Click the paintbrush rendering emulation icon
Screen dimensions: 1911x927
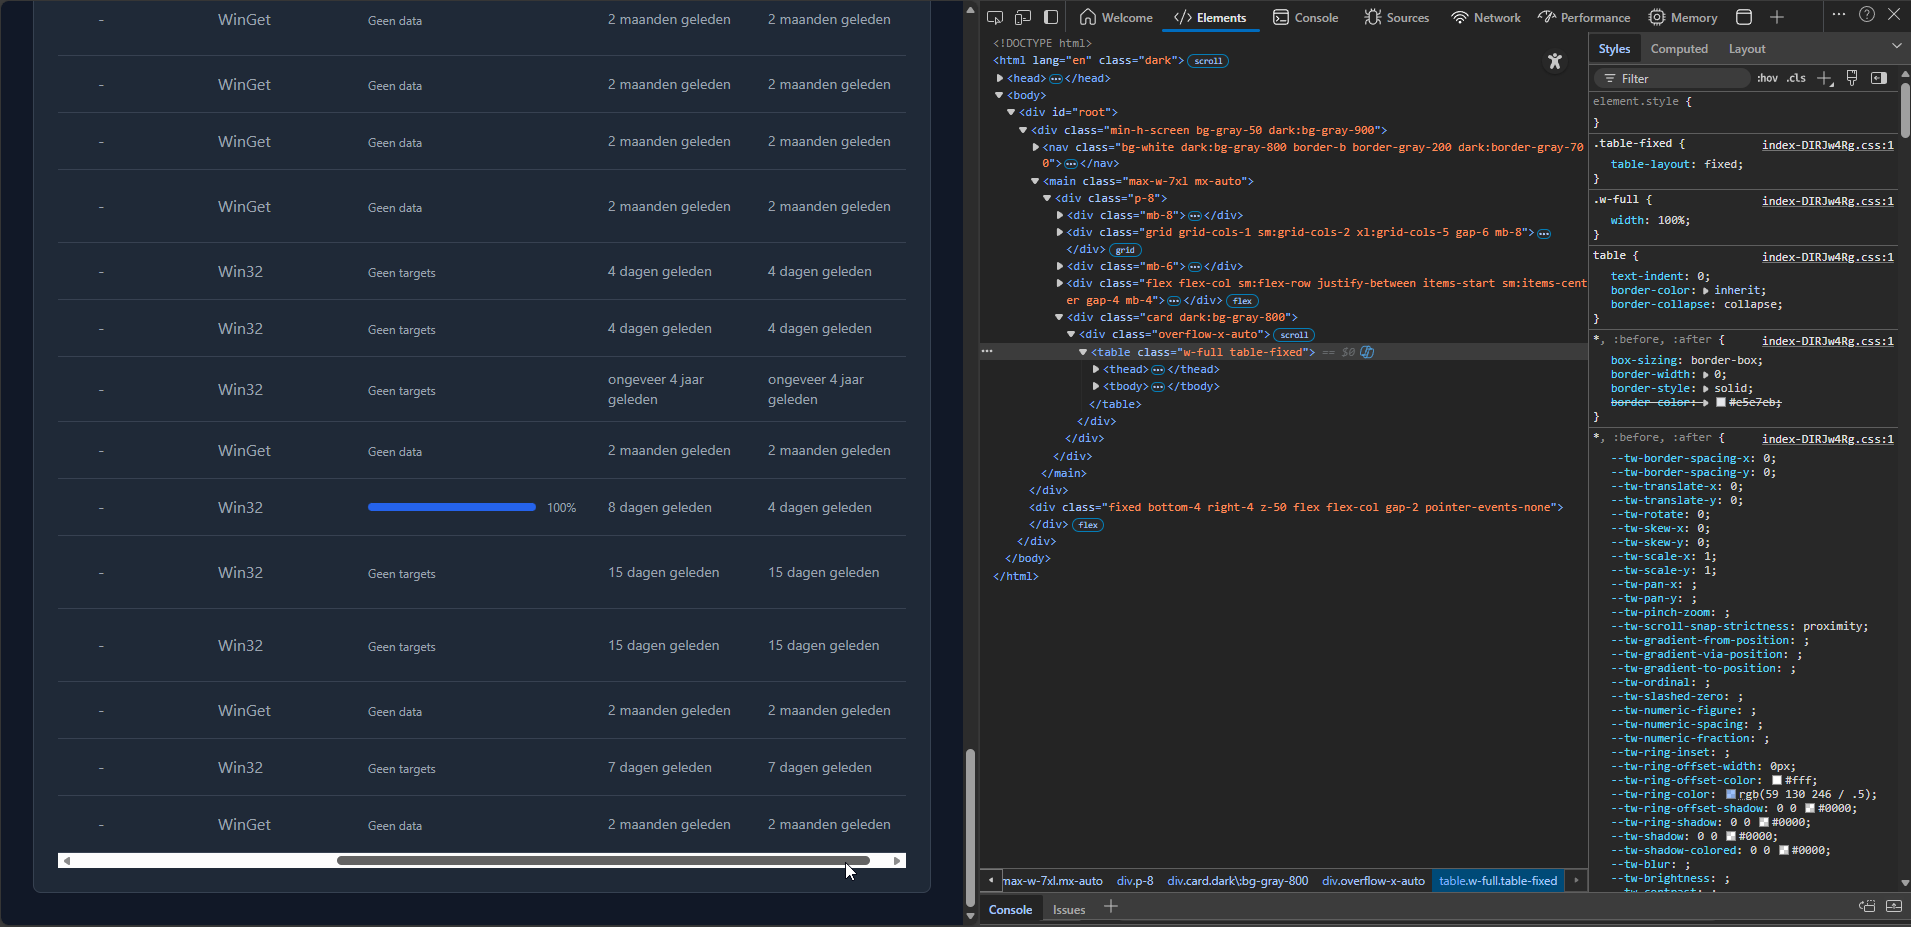pyautogui.click(x=1852, y=78)
